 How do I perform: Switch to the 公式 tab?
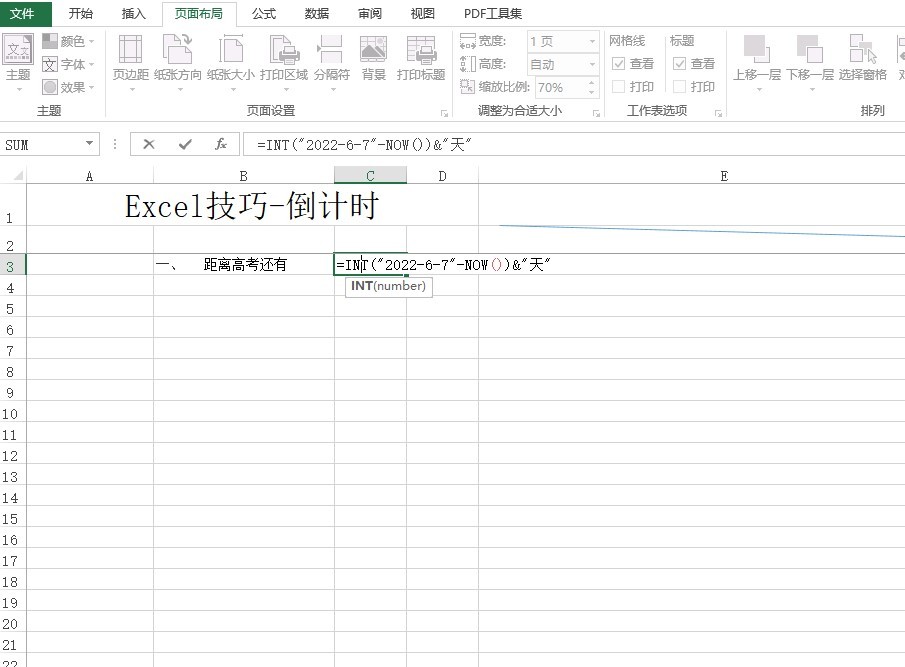pos(264,13)
